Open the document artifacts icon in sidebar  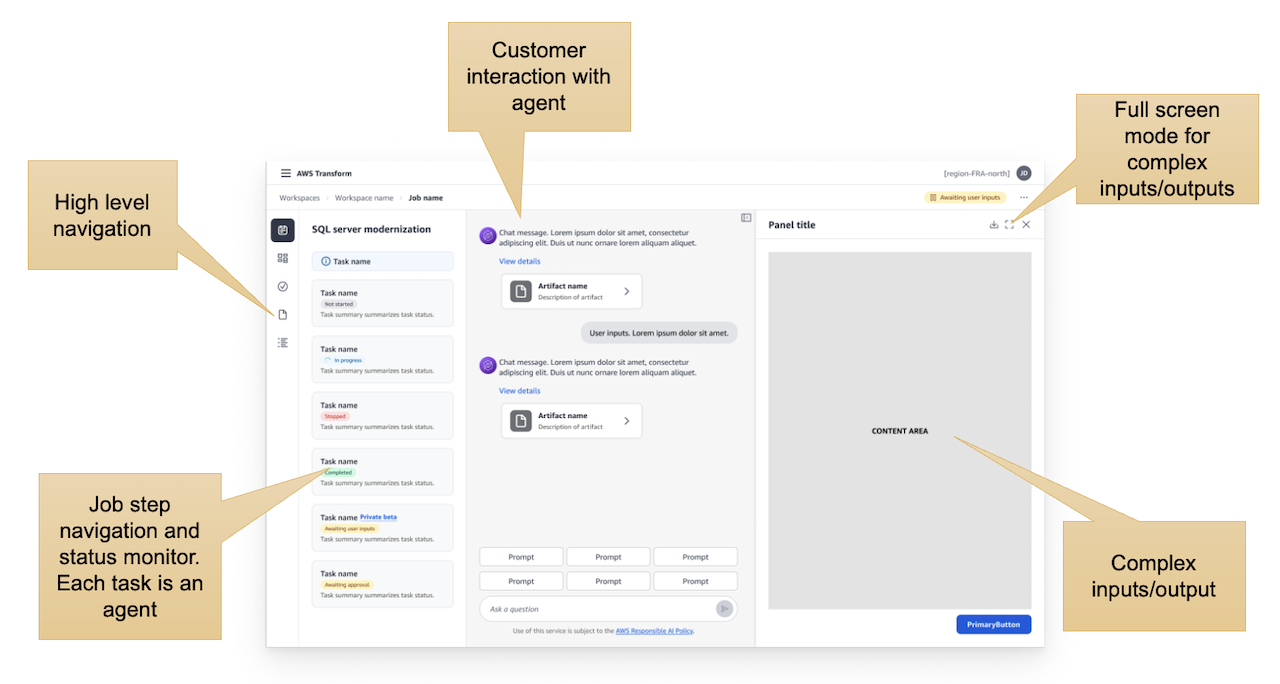point(283,314)
